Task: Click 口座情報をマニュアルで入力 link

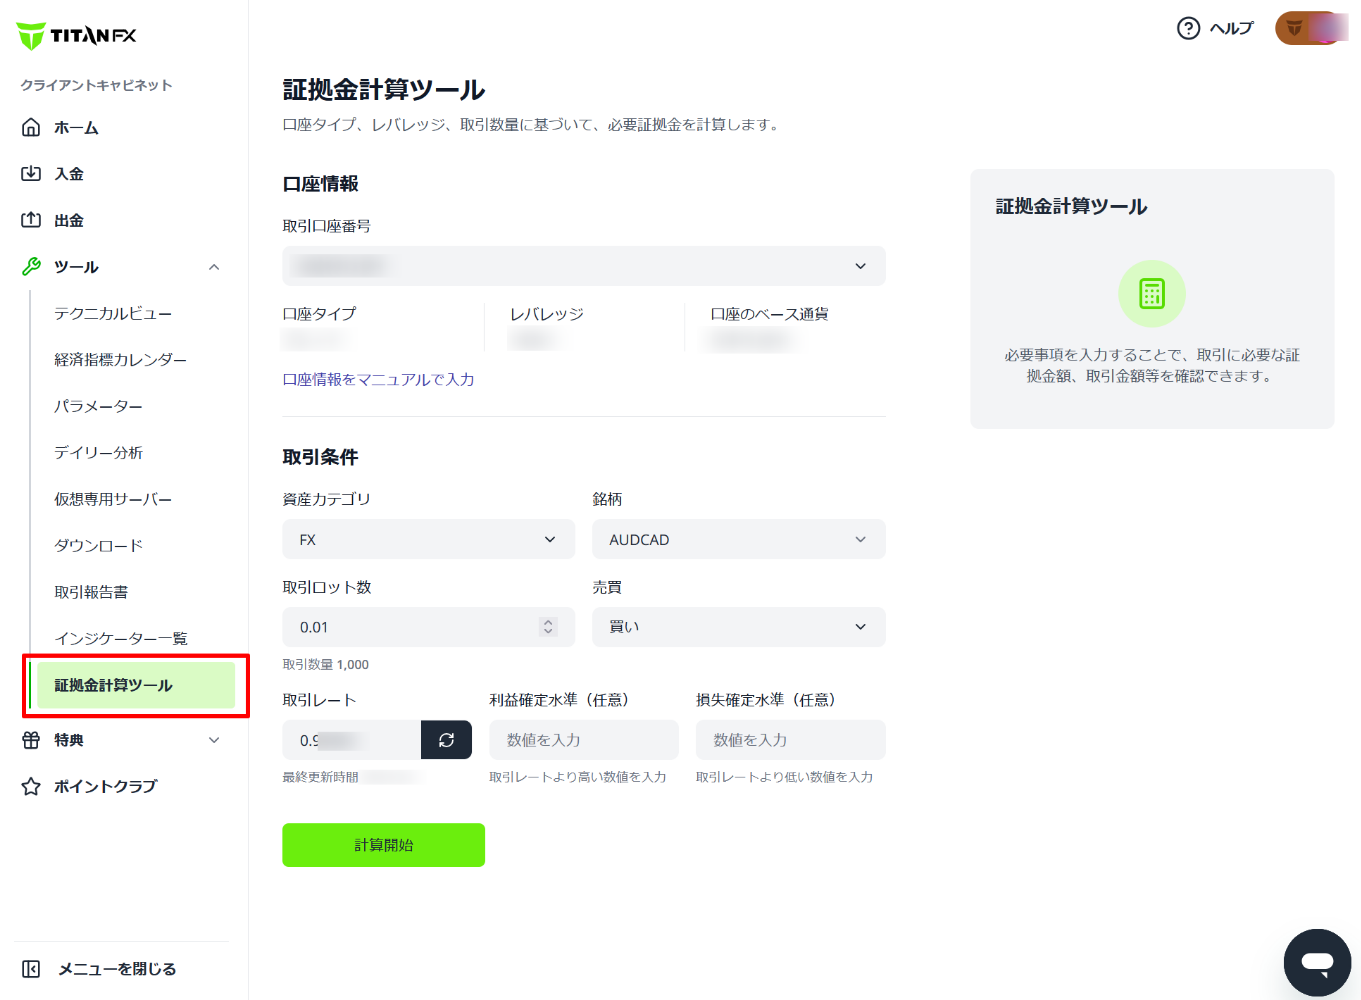Action: [378, 379]
